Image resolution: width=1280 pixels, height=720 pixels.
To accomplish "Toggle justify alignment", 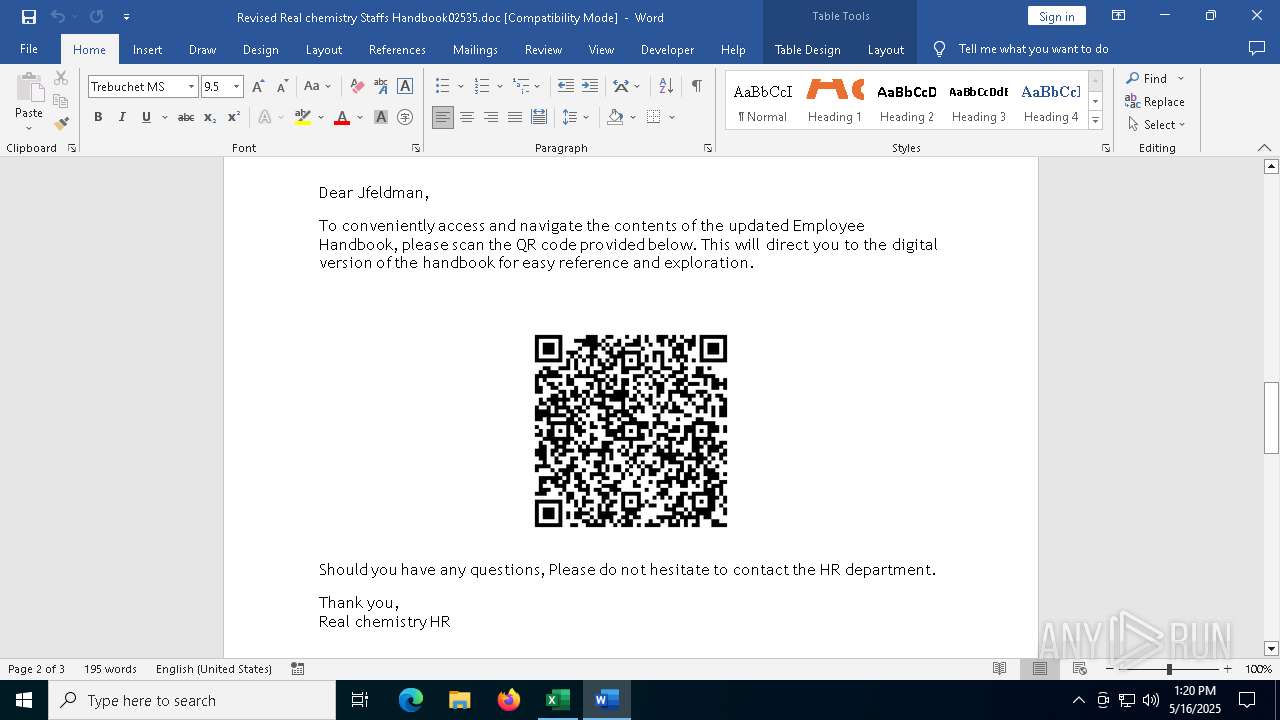I will coord(515,117).
